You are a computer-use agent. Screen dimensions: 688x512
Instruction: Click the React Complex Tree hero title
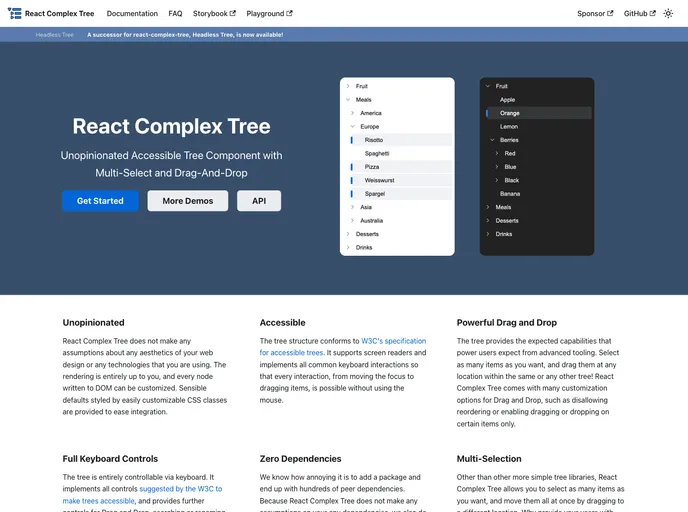pyautogui.click(x=172, y=126)
